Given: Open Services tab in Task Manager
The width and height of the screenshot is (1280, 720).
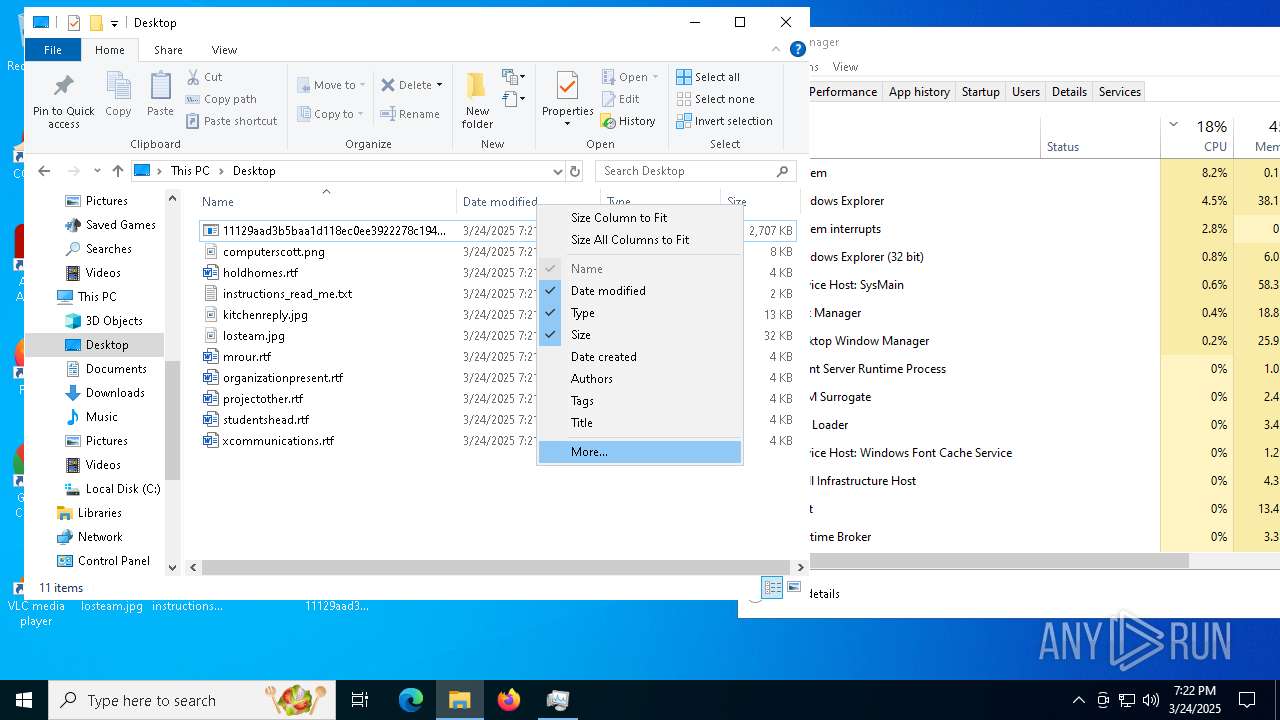Looking at the screenshot, I should point(1119,92).
